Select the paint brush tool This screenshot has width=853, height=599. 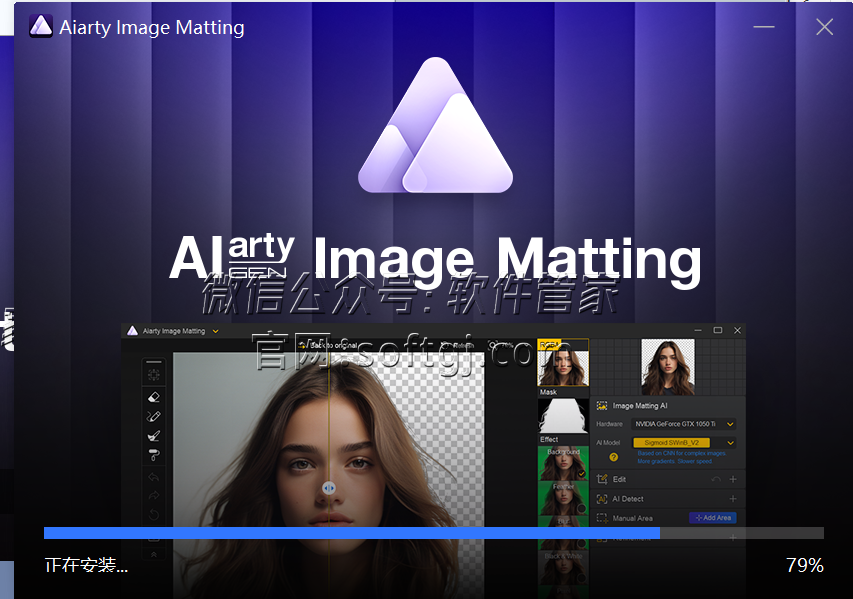153,436
